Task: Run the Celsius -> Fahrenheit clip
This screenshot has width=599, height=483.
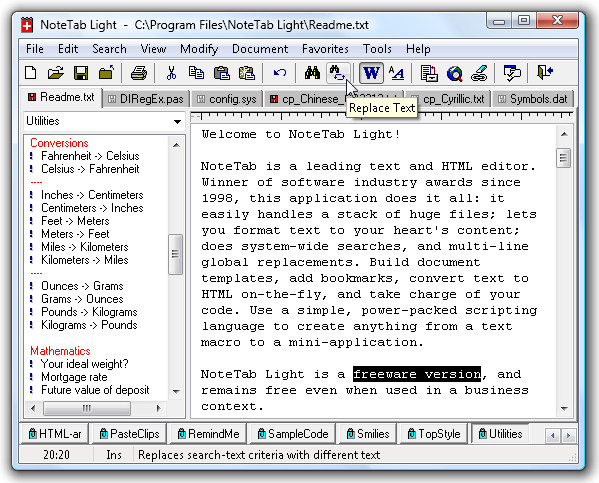Action: pos(90,169)
